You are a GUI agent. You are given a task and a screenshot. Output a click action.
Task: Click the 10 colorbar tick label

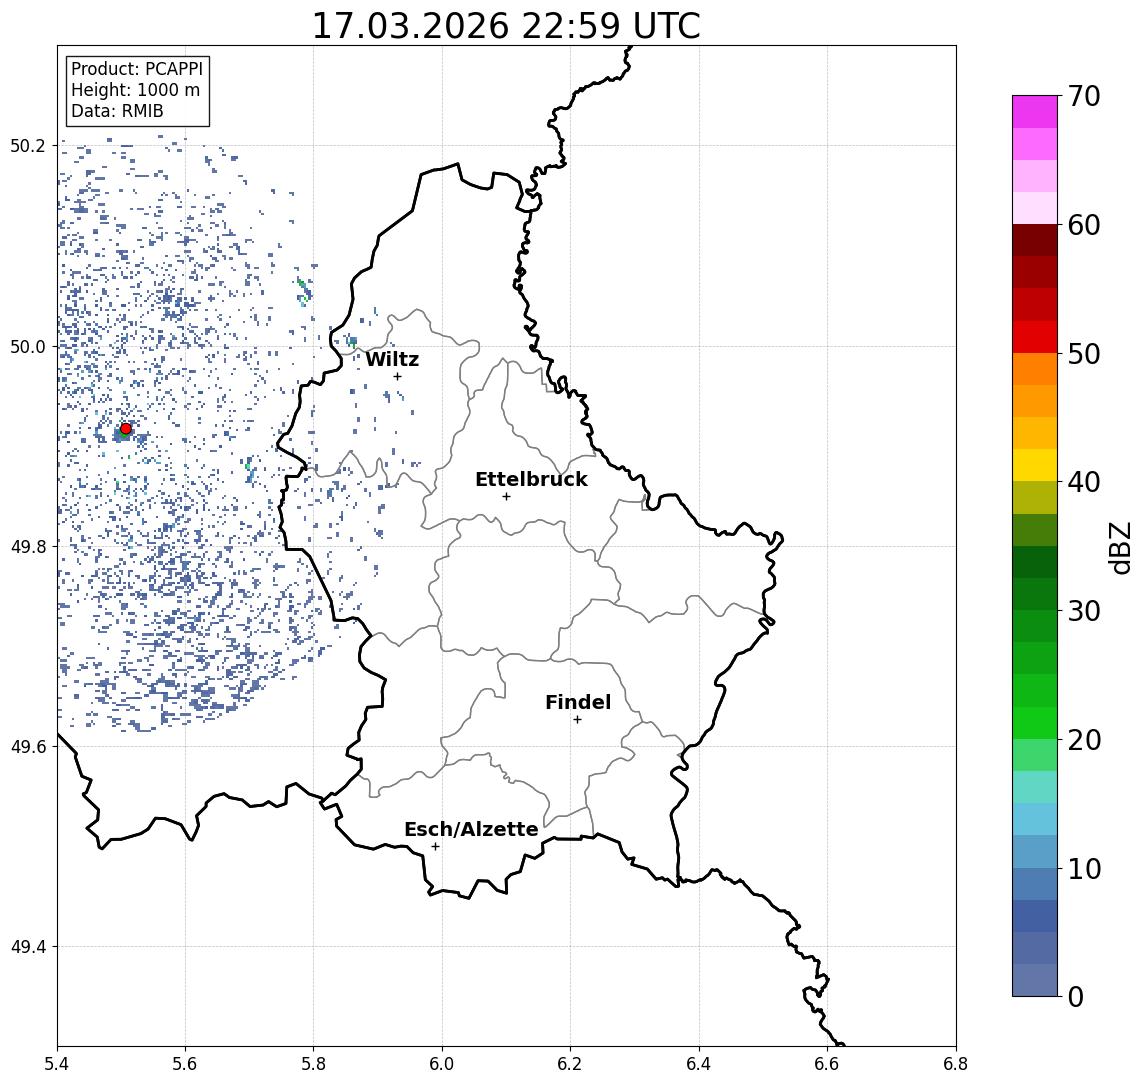tap(1084, 869)
